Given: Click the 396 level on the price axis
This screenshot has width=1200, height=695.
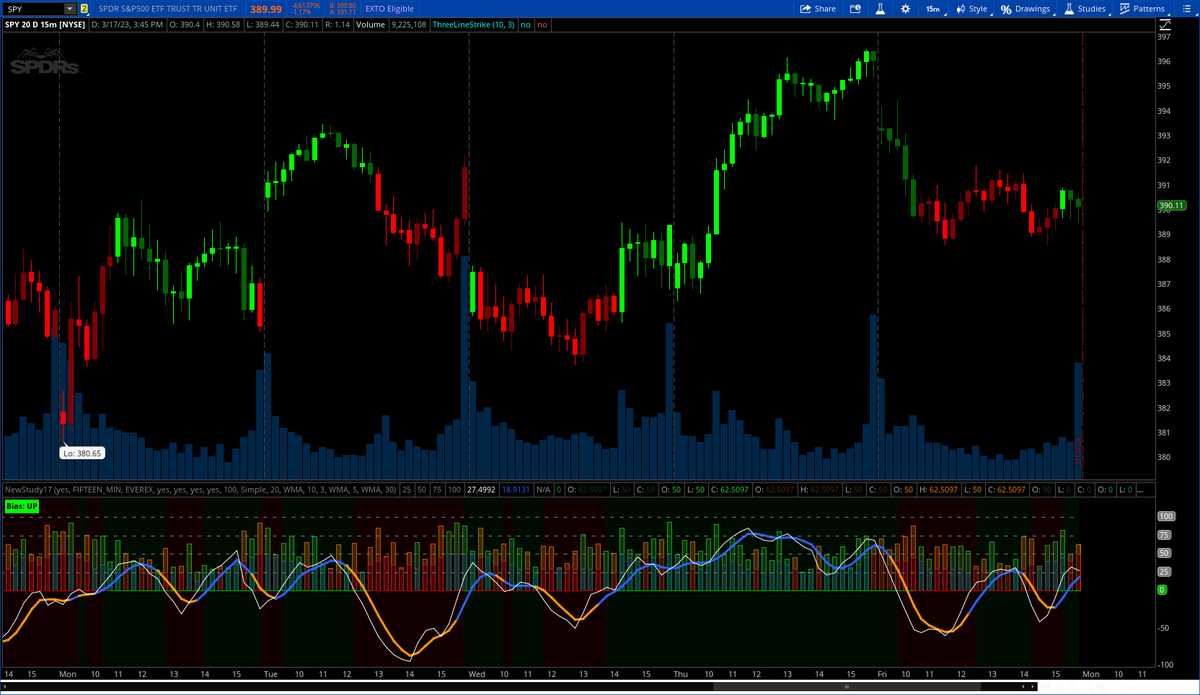Looking at the screenshot, I should point(1163,61).
